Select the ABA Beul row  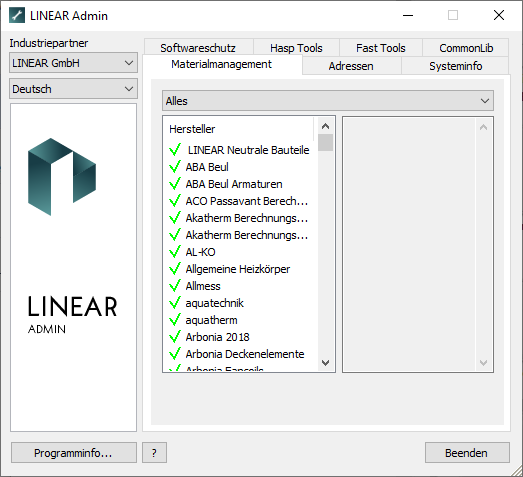(207, 167)
